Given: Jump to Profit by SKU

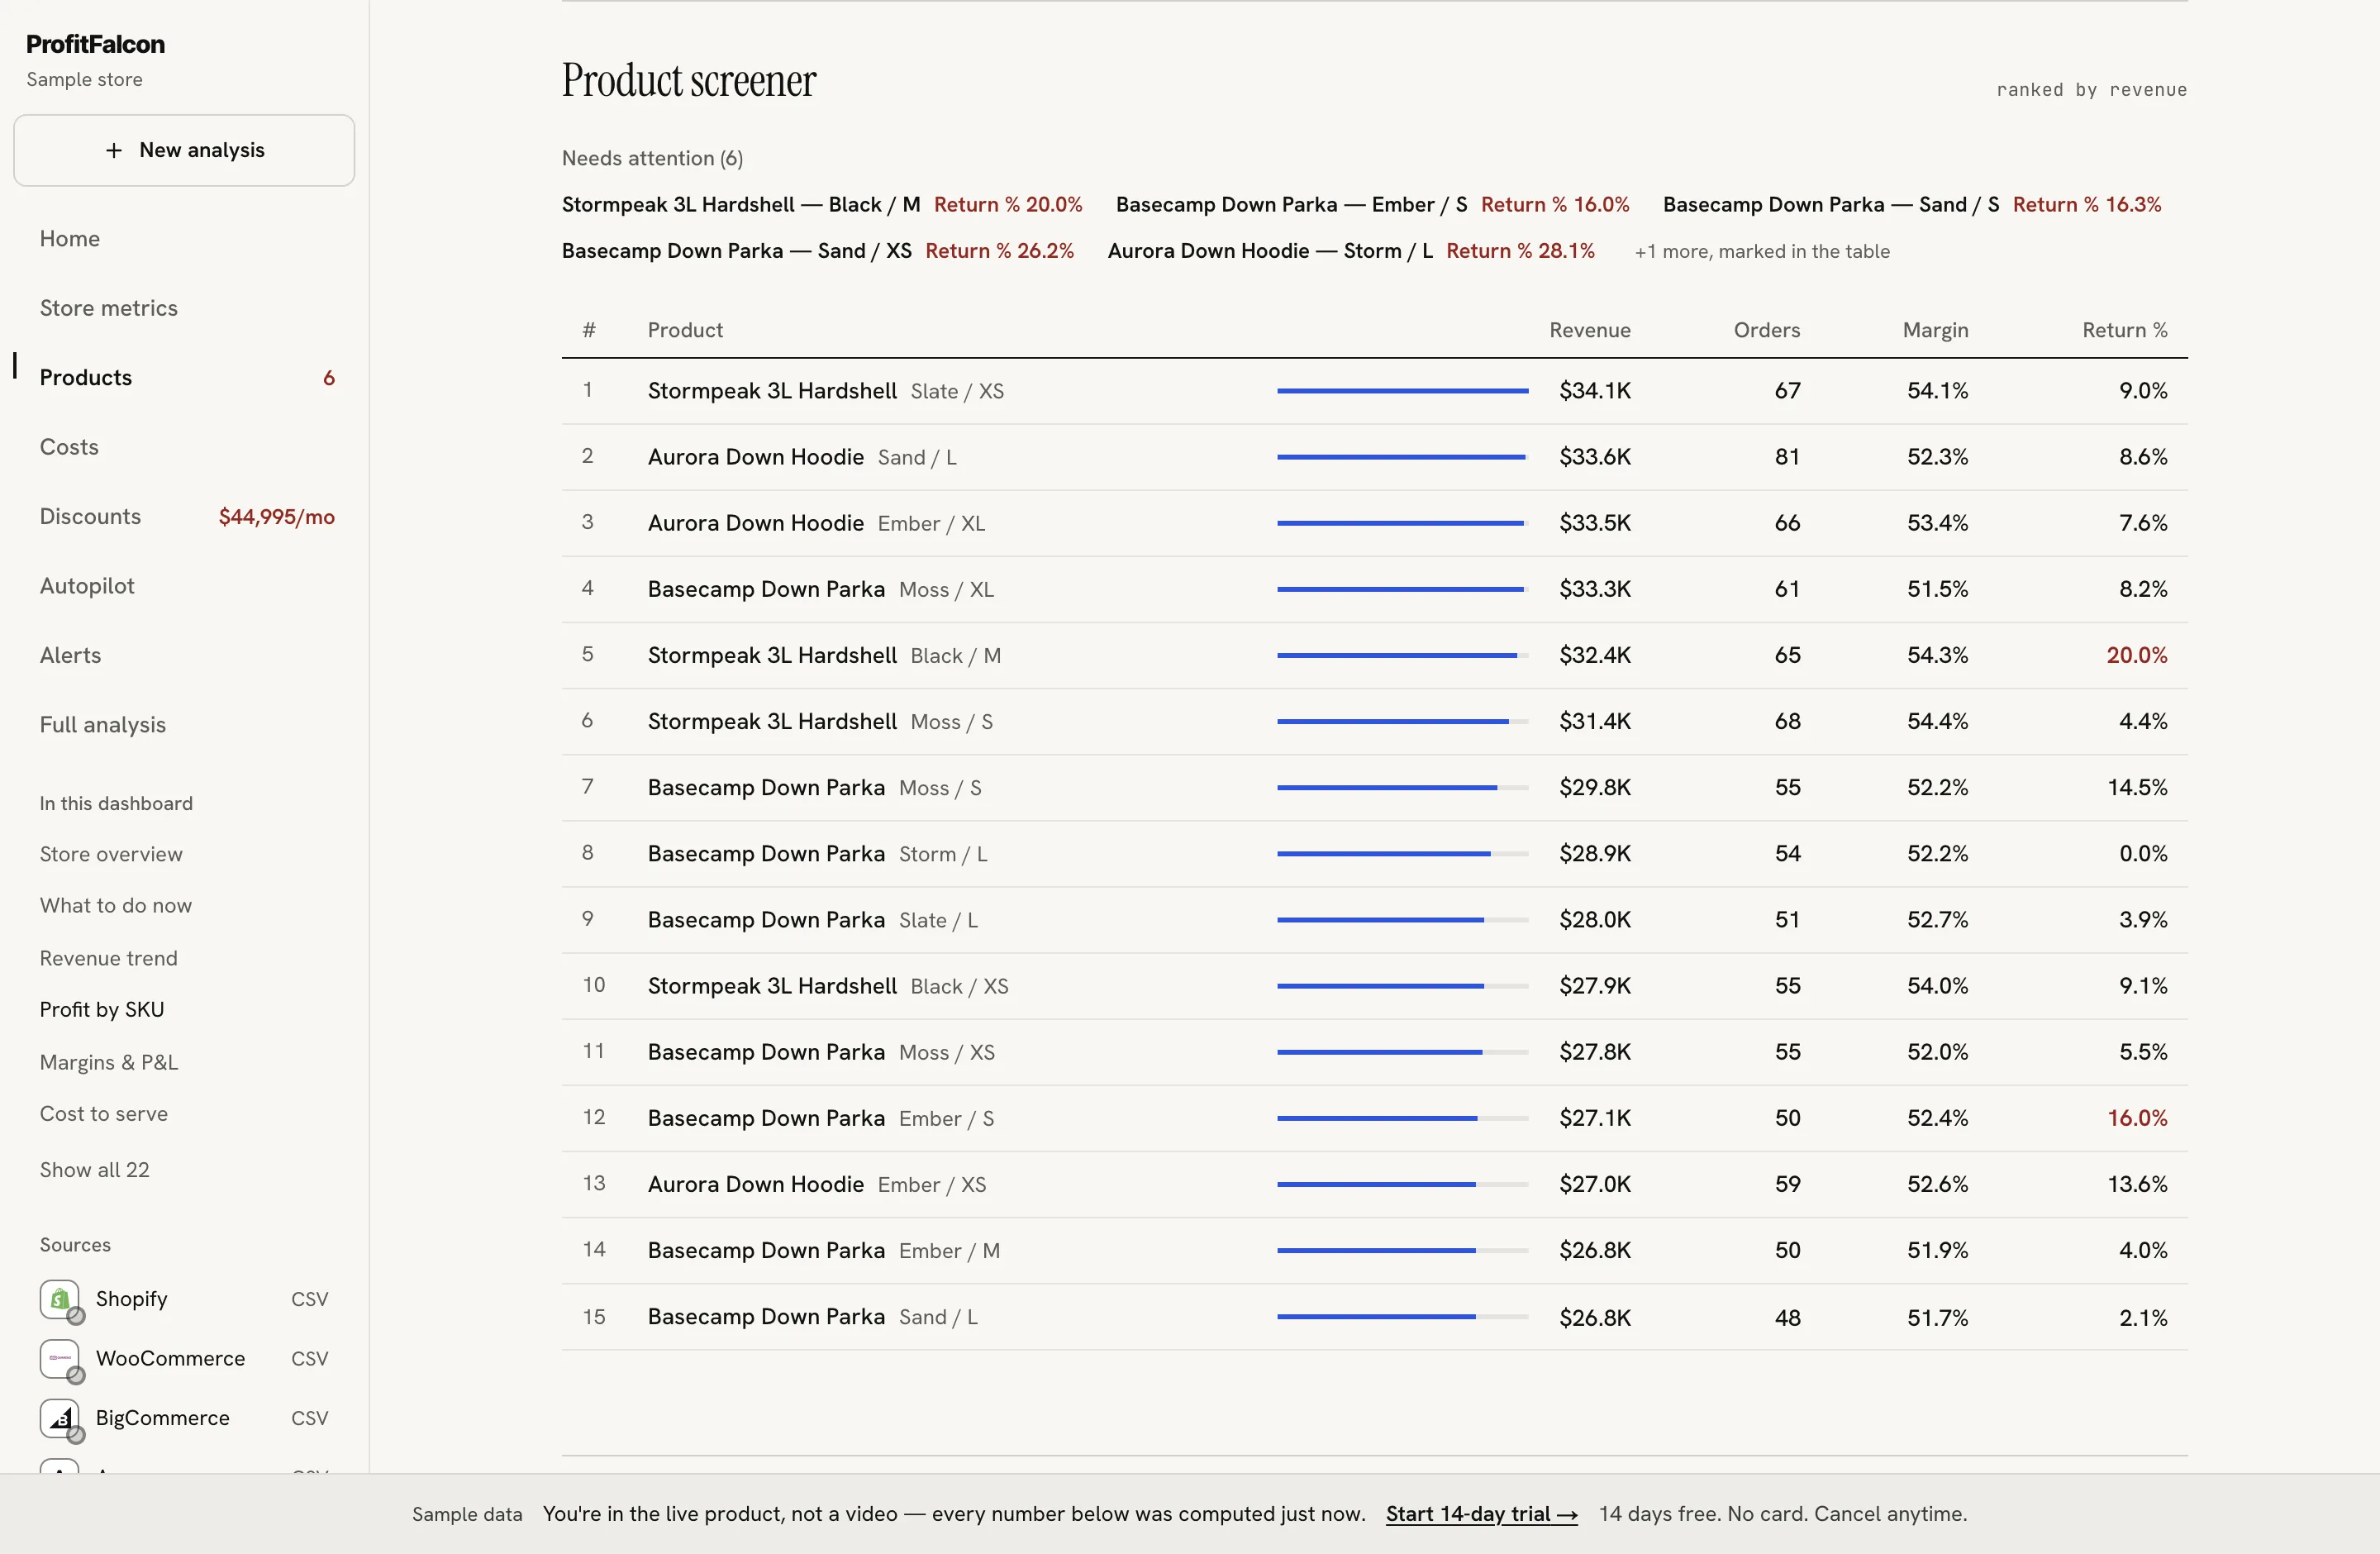Looking at the screenshot, I should 102,1010.
